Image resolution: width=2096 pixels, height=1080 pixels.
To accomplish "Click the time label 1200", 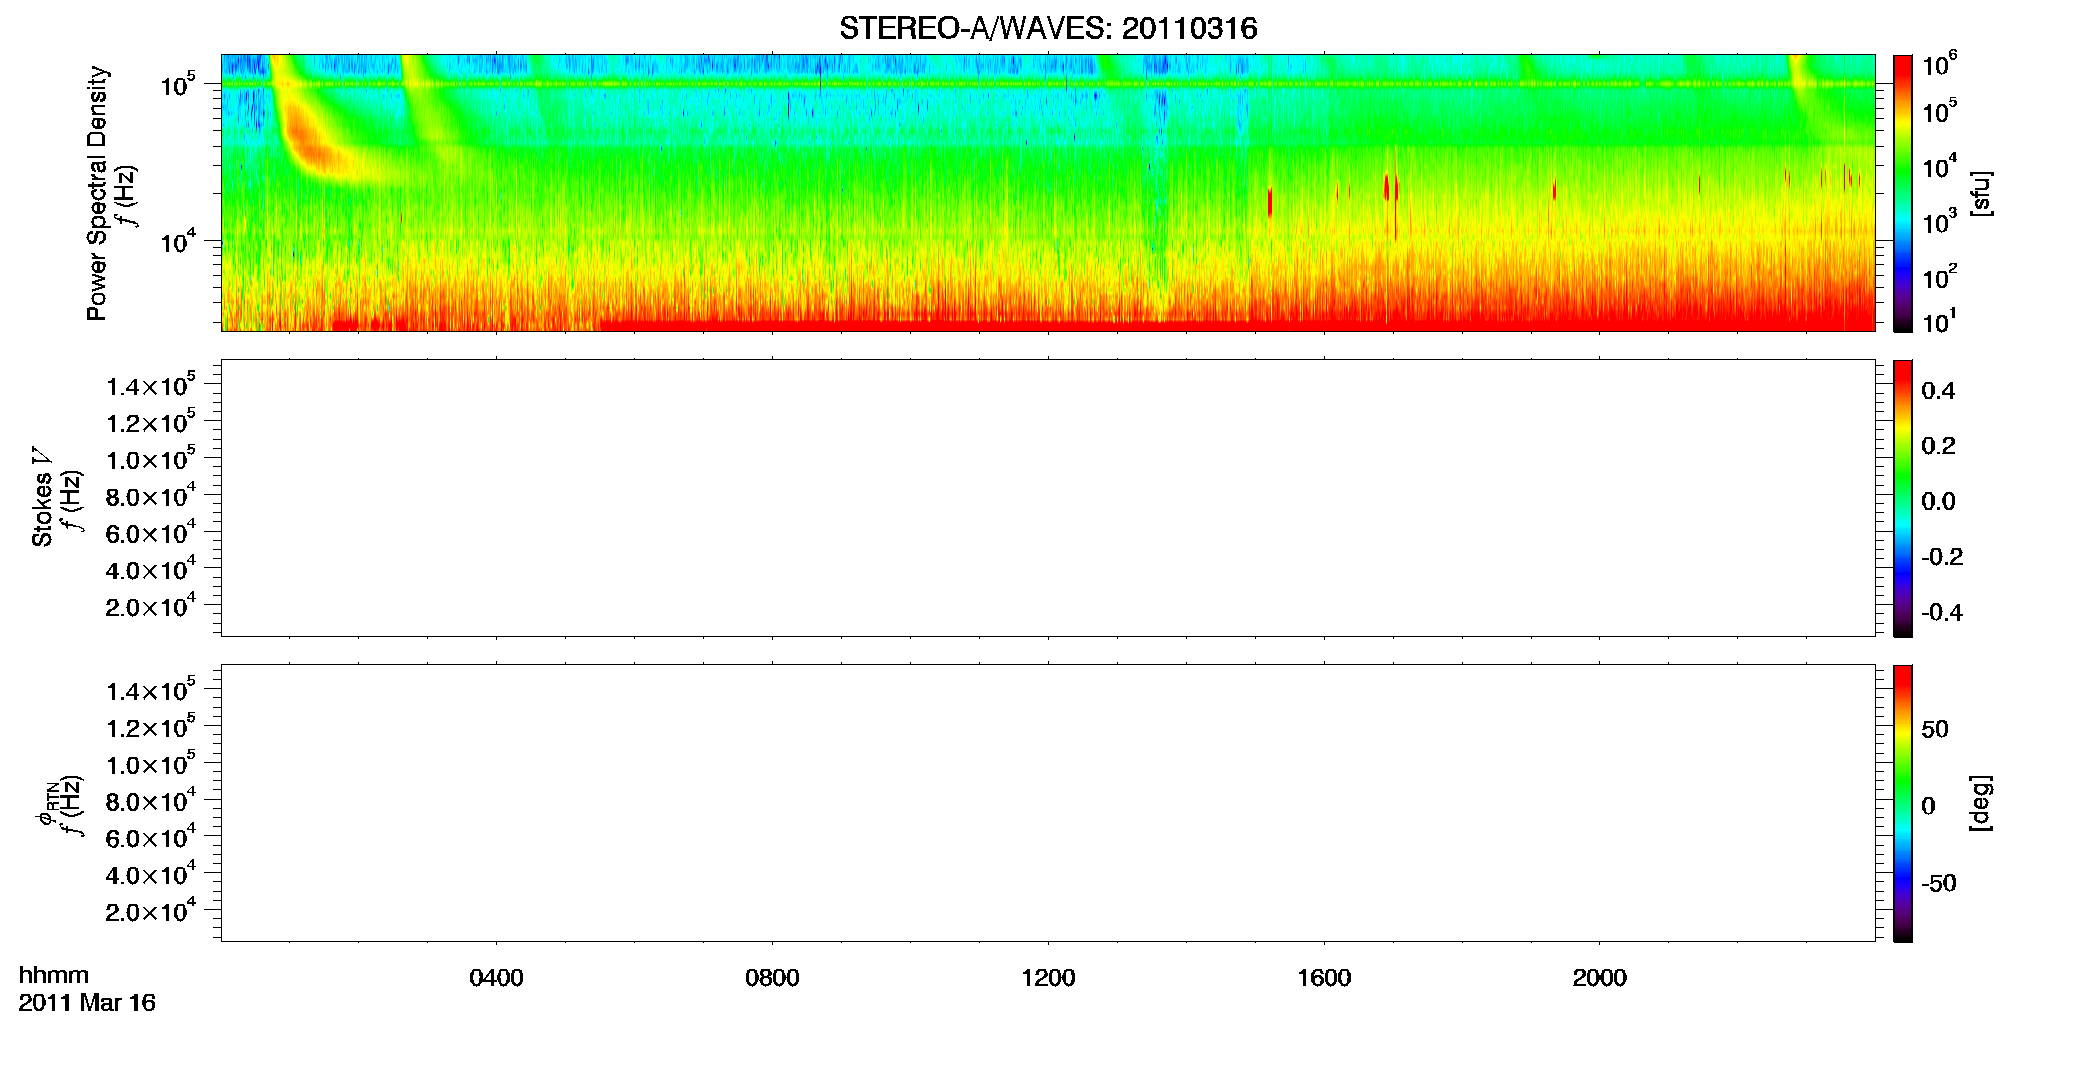I will (x=1048, y=978).
